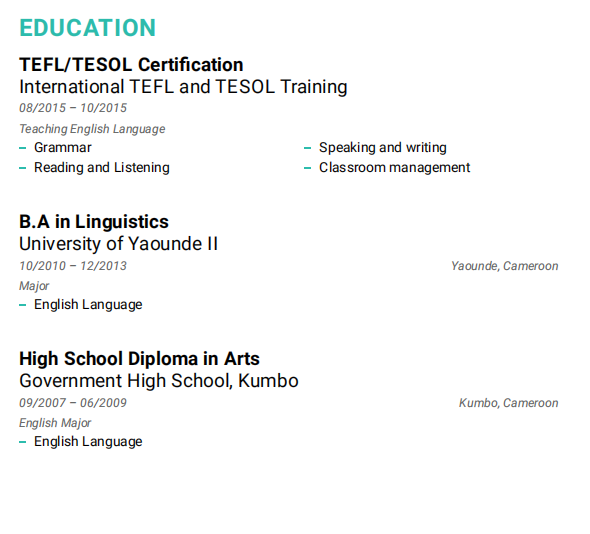Click the 10/2010 – 12/2013 date range
The height and width of the screenshot is (534, 590).
[73, 266]
